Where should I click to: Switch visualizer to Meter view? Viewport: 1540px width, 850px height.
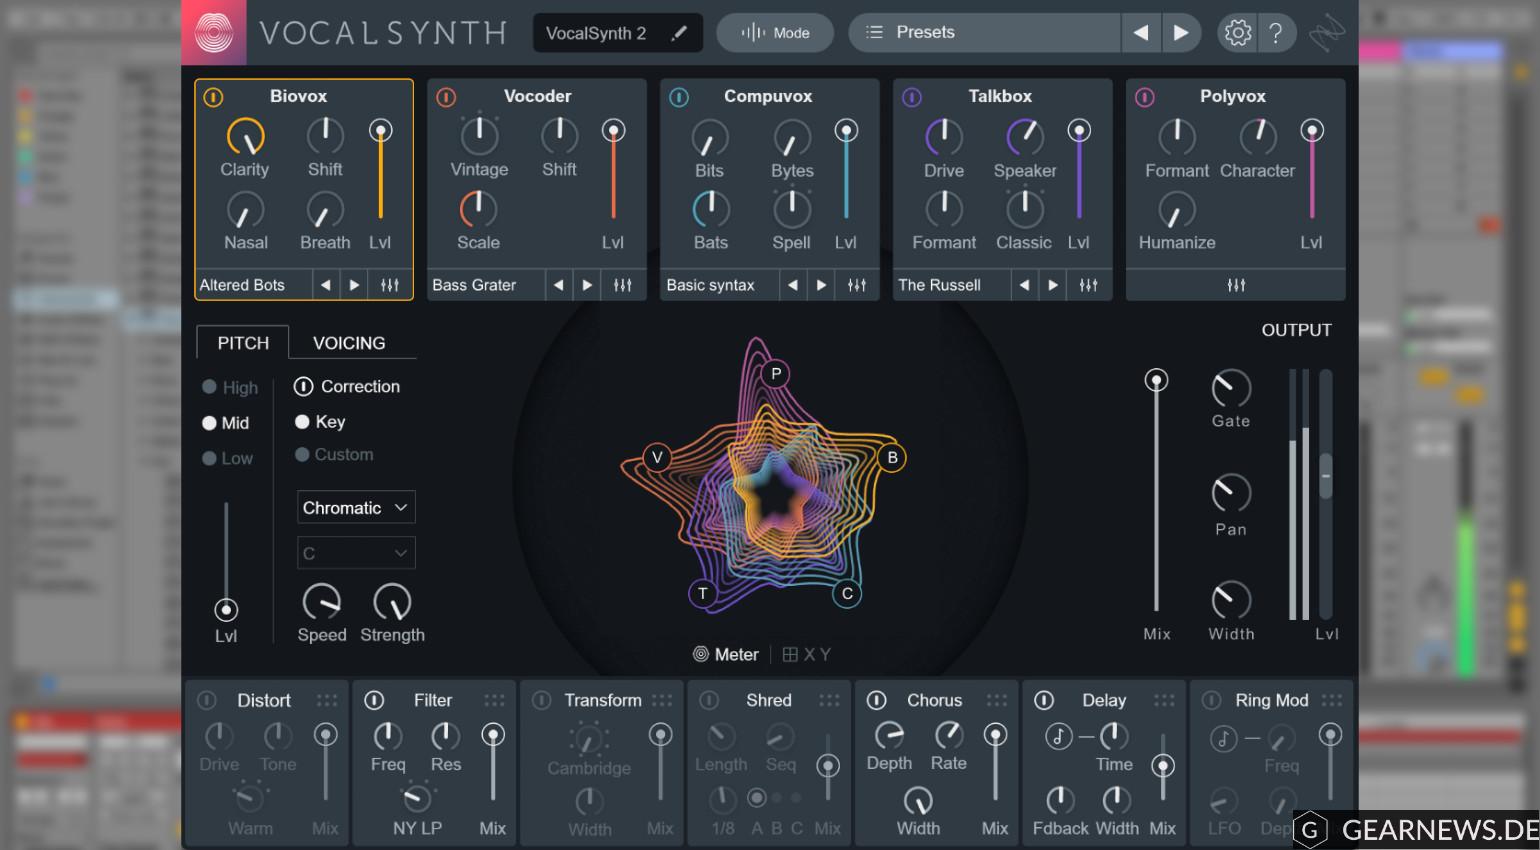[726, 655]
